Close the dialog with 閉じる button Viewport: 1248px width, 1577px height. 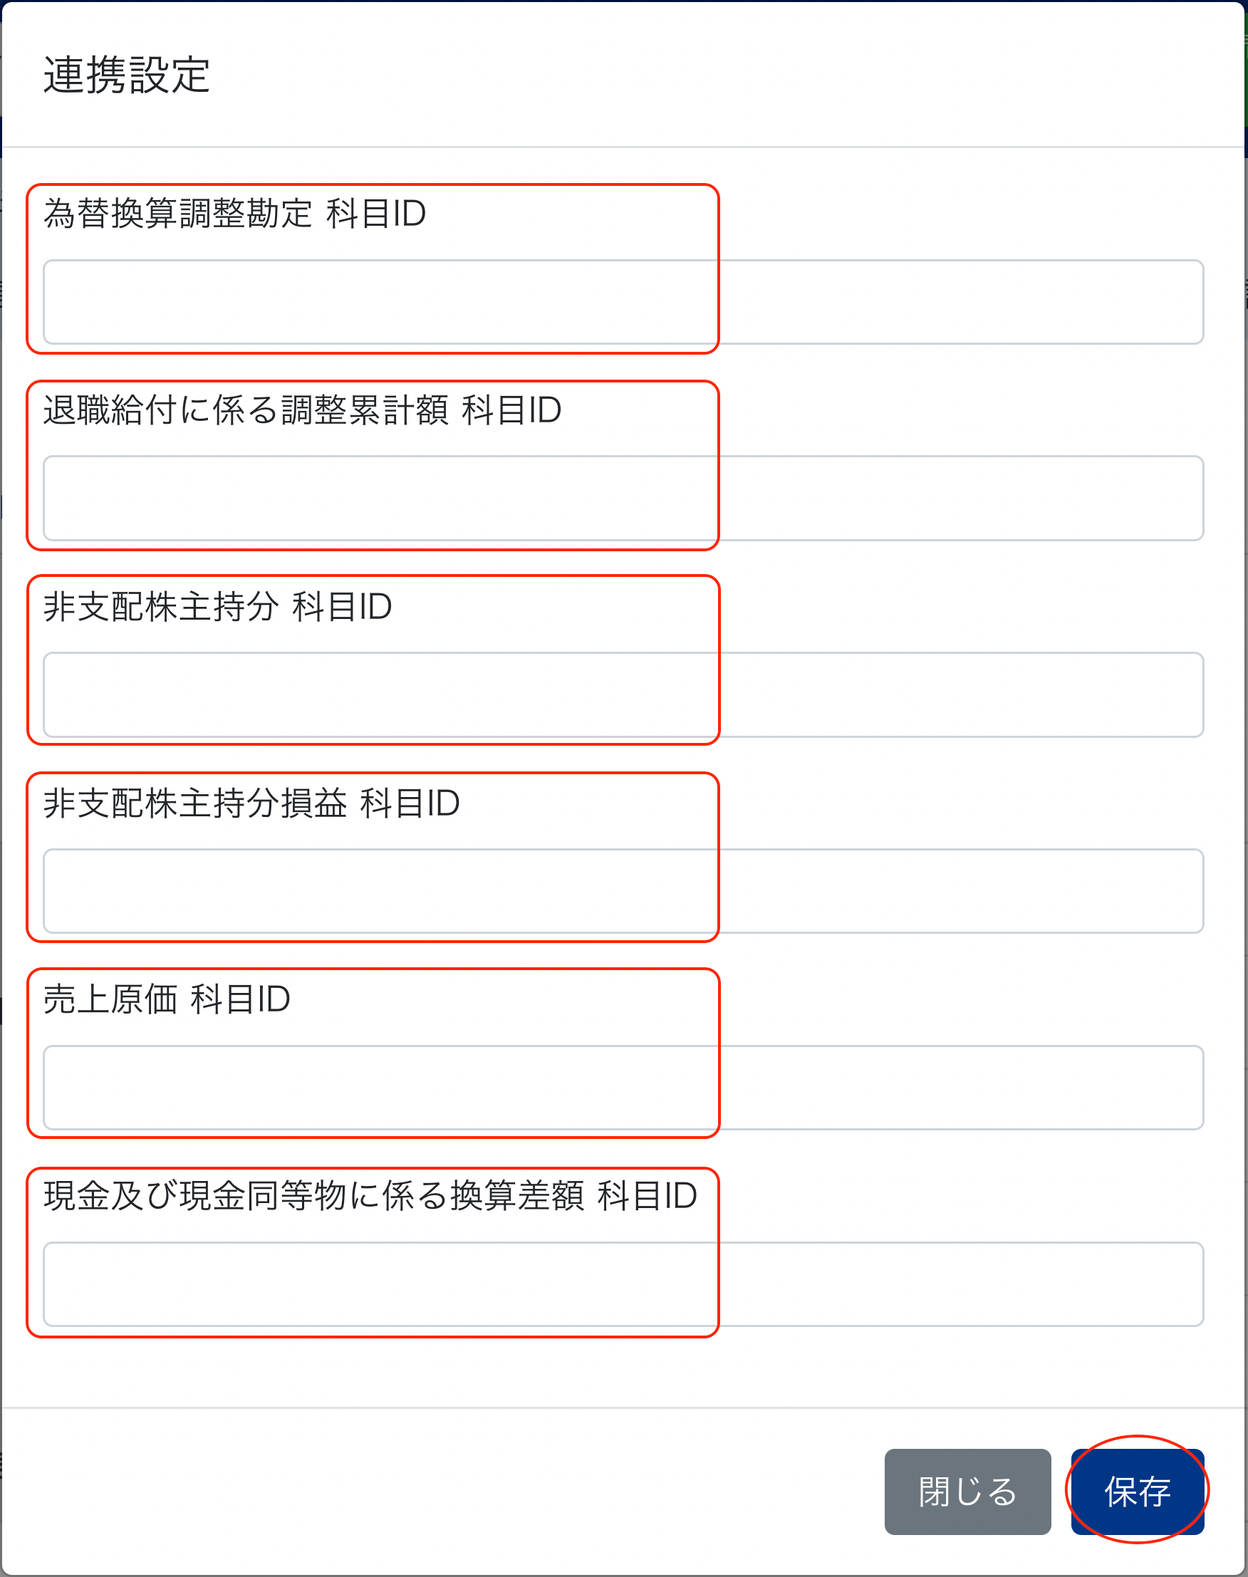tap(967, 1491)
